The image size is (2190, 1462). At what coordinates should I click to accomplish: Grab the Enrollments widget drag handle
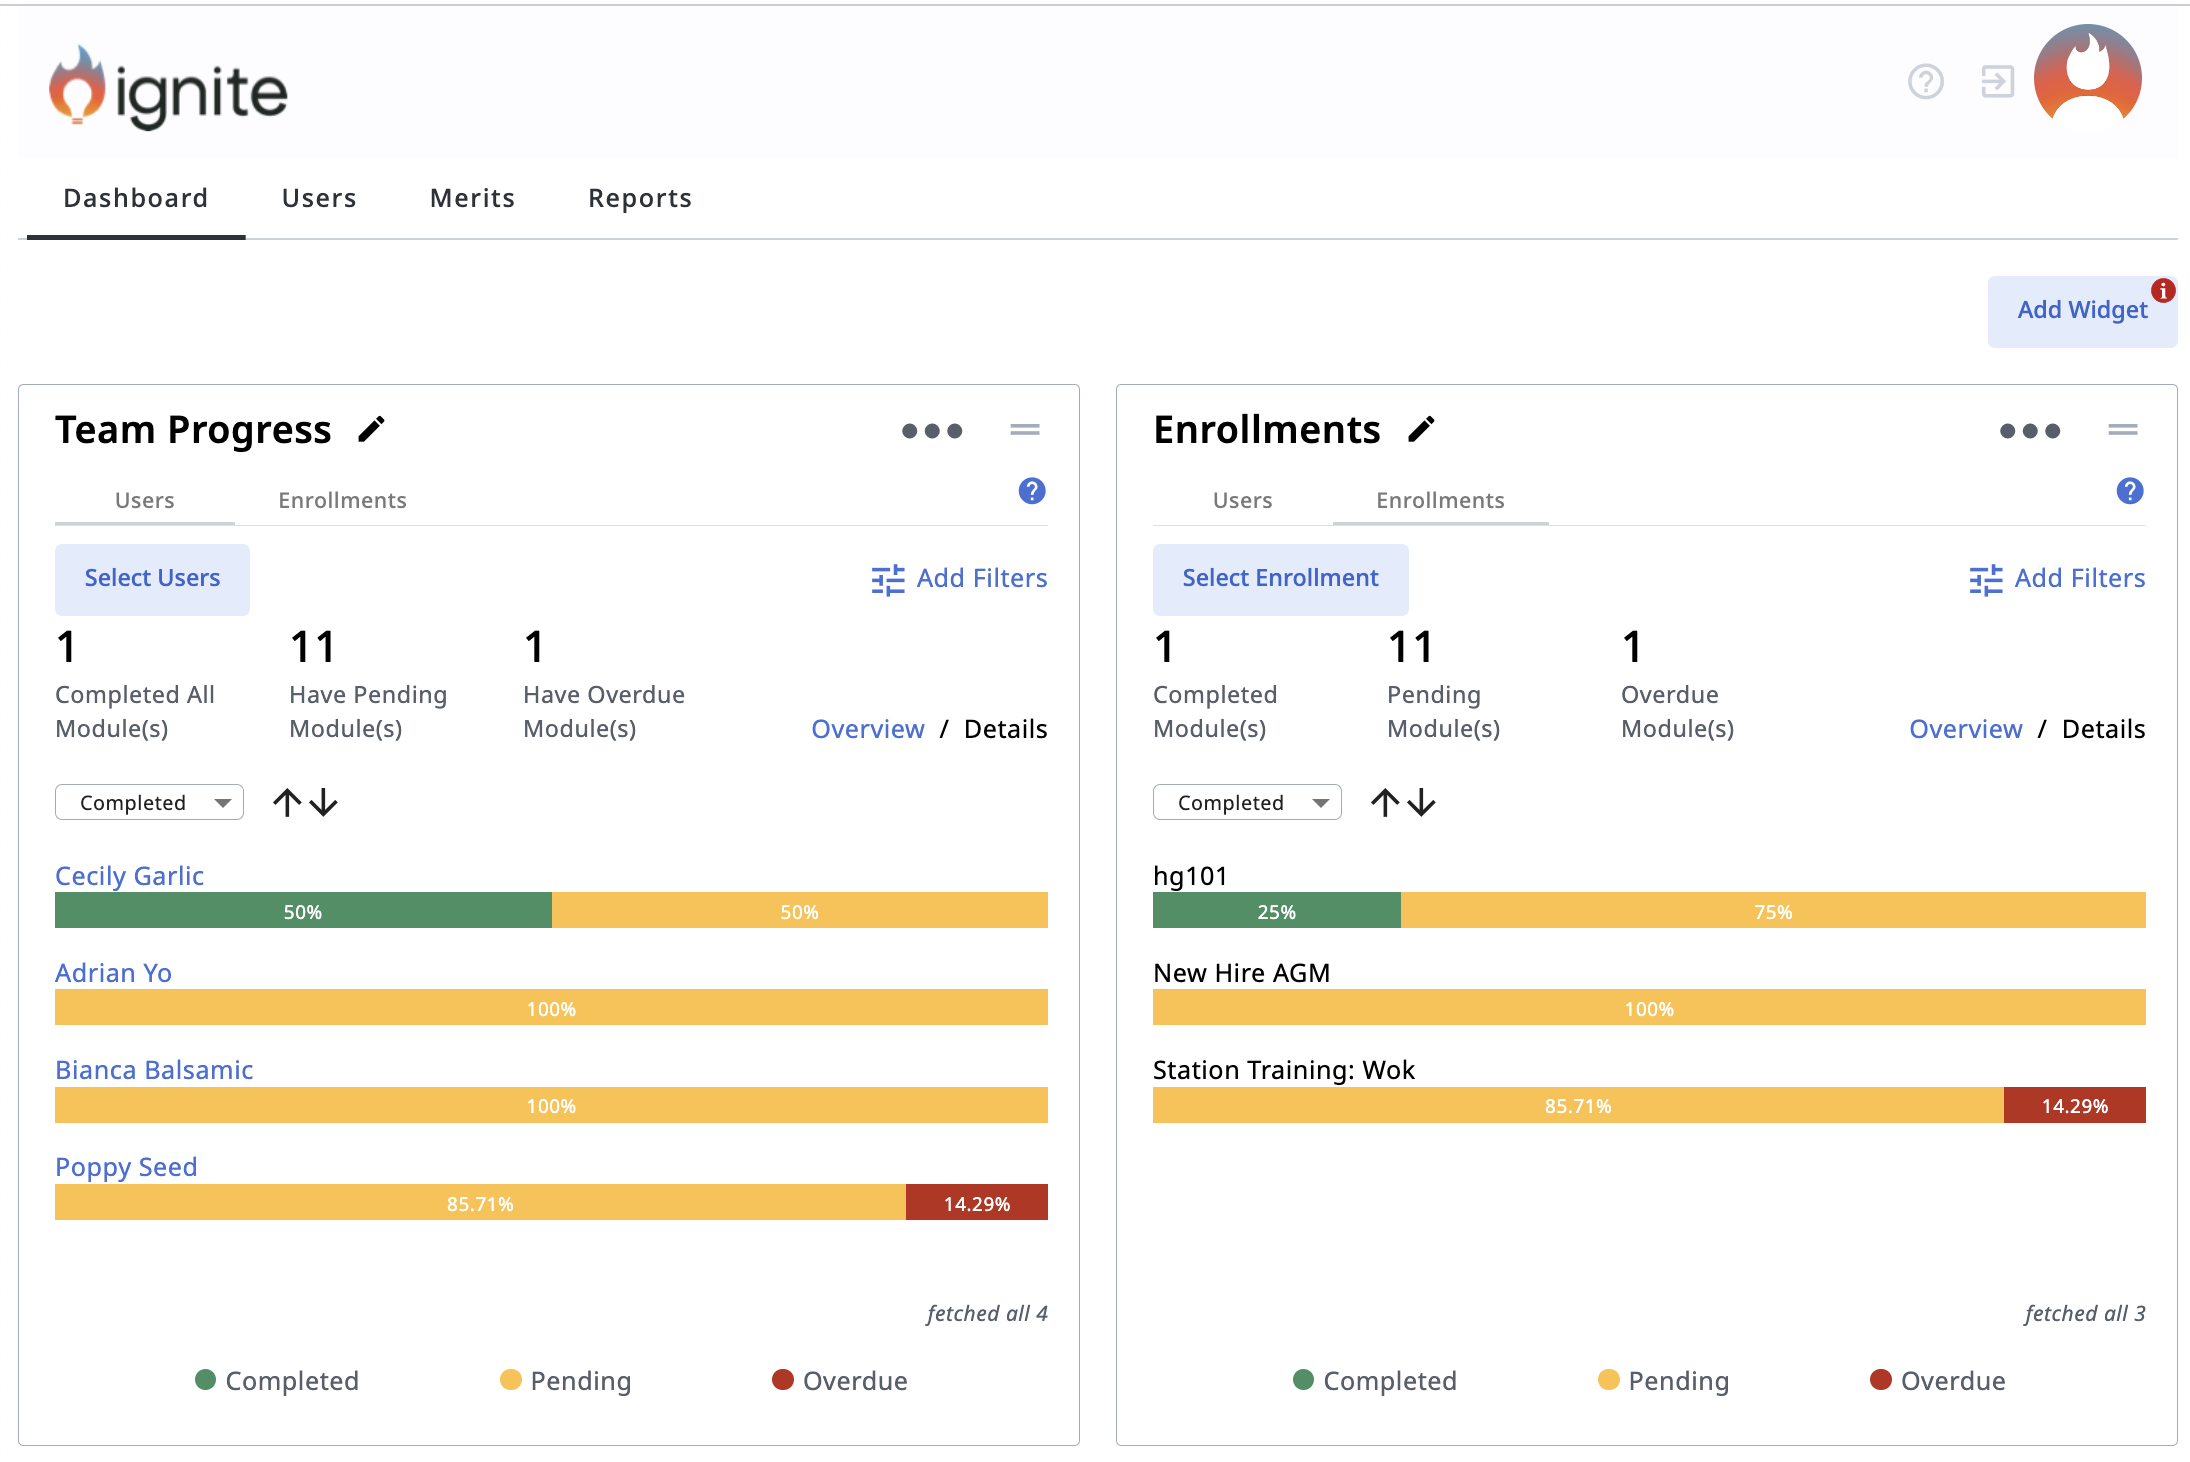[2122, 430]
